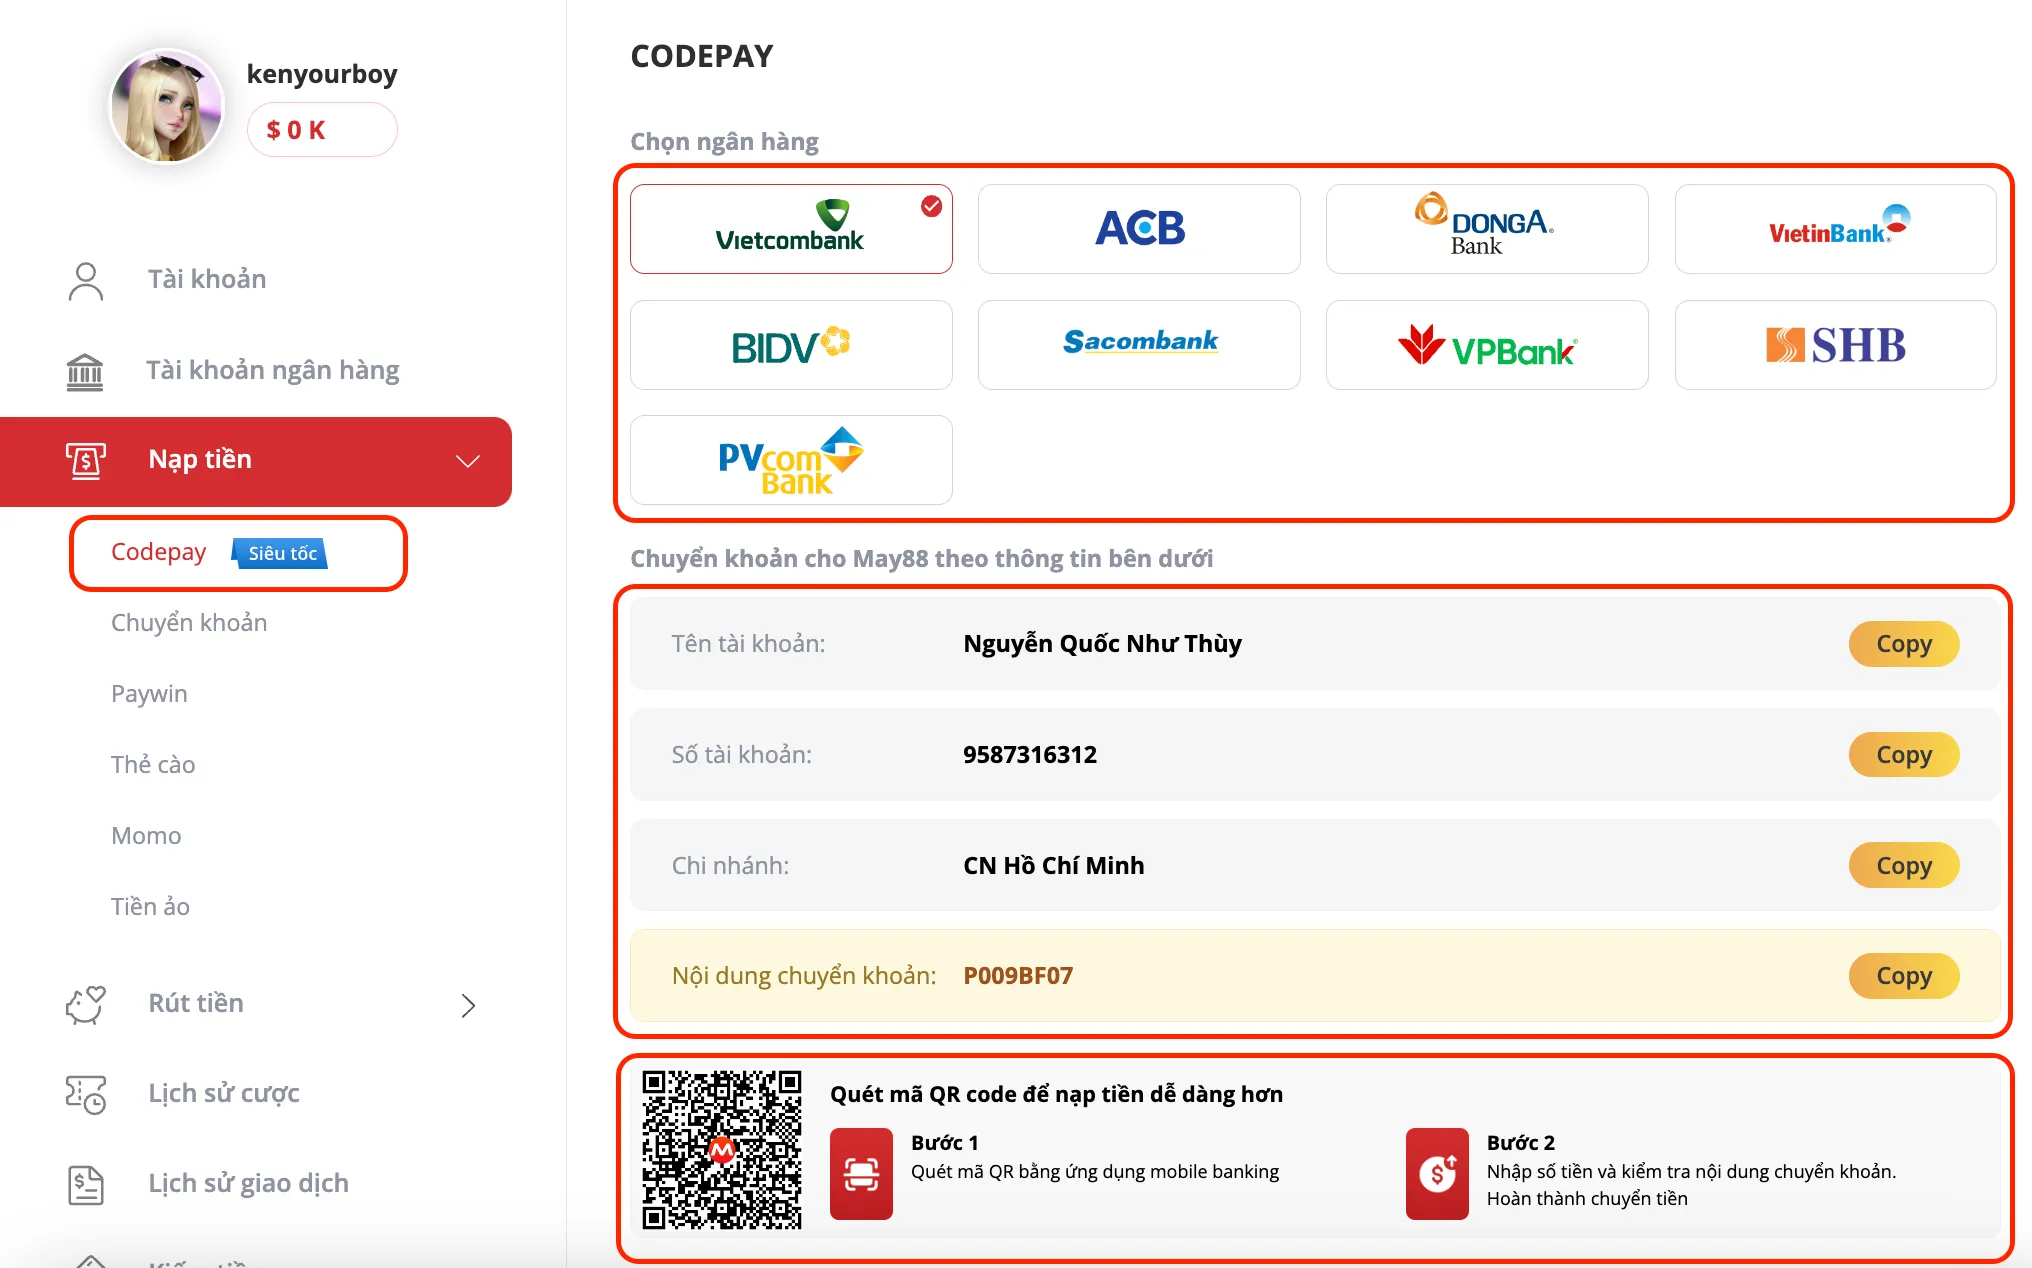
Task: Expand the Rút tiền submenu arrow
Action: 468,1005
